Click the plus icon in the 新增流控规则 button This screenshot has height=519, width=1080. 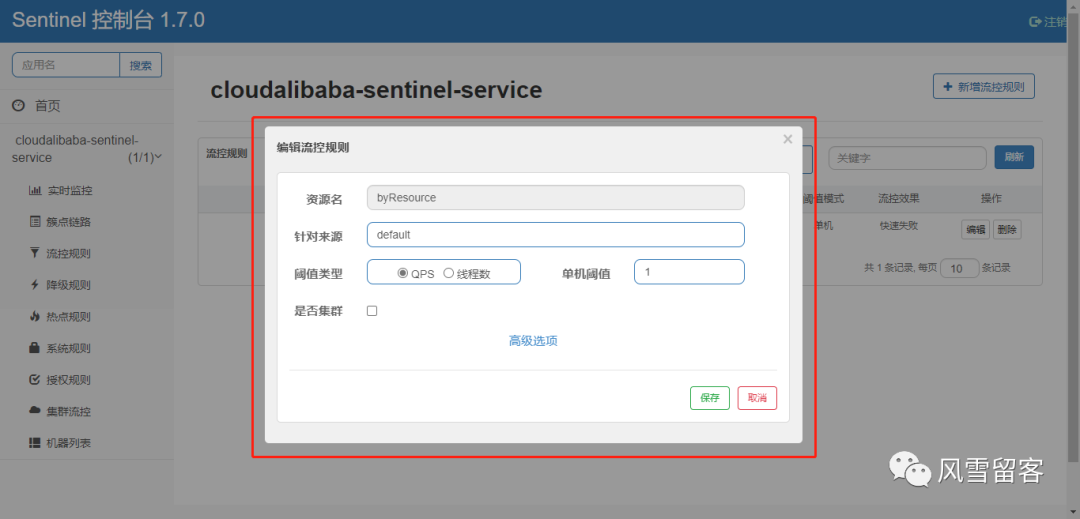947,87
